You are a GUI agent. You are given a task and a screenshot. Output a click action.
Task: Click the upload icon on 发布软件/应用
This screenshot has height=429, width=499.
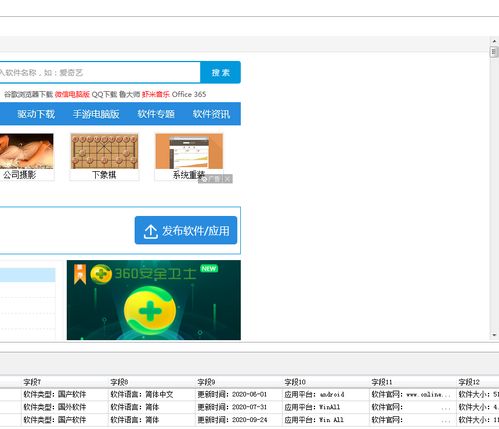(150, 231)
